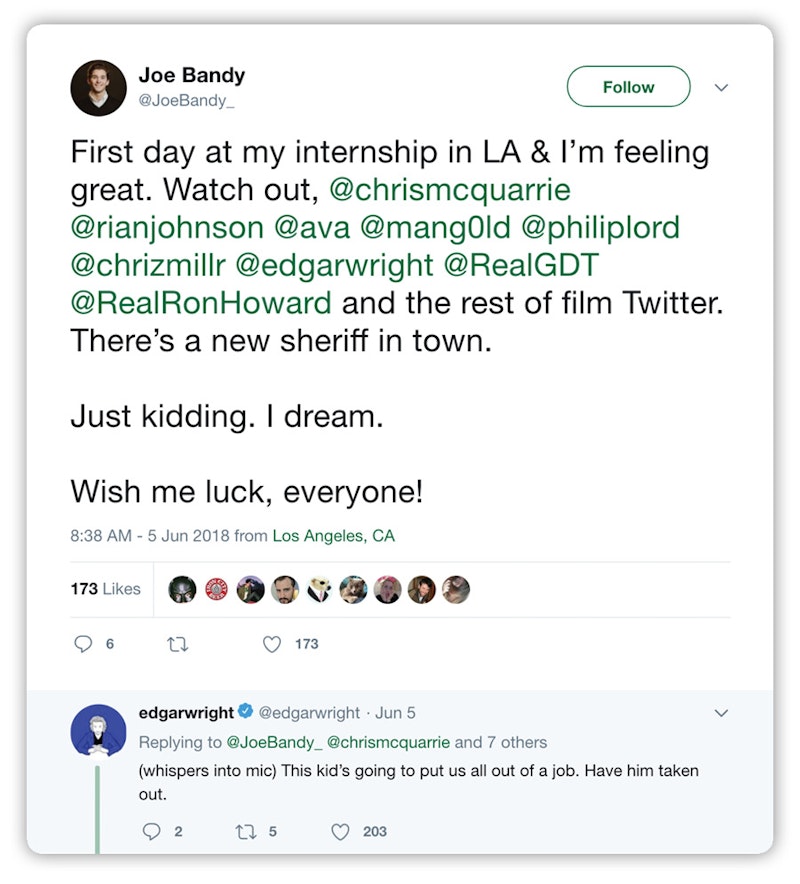Click edgarwright's verified badge
The height and width of the screenshot is (884, 800).
[245, 713]
